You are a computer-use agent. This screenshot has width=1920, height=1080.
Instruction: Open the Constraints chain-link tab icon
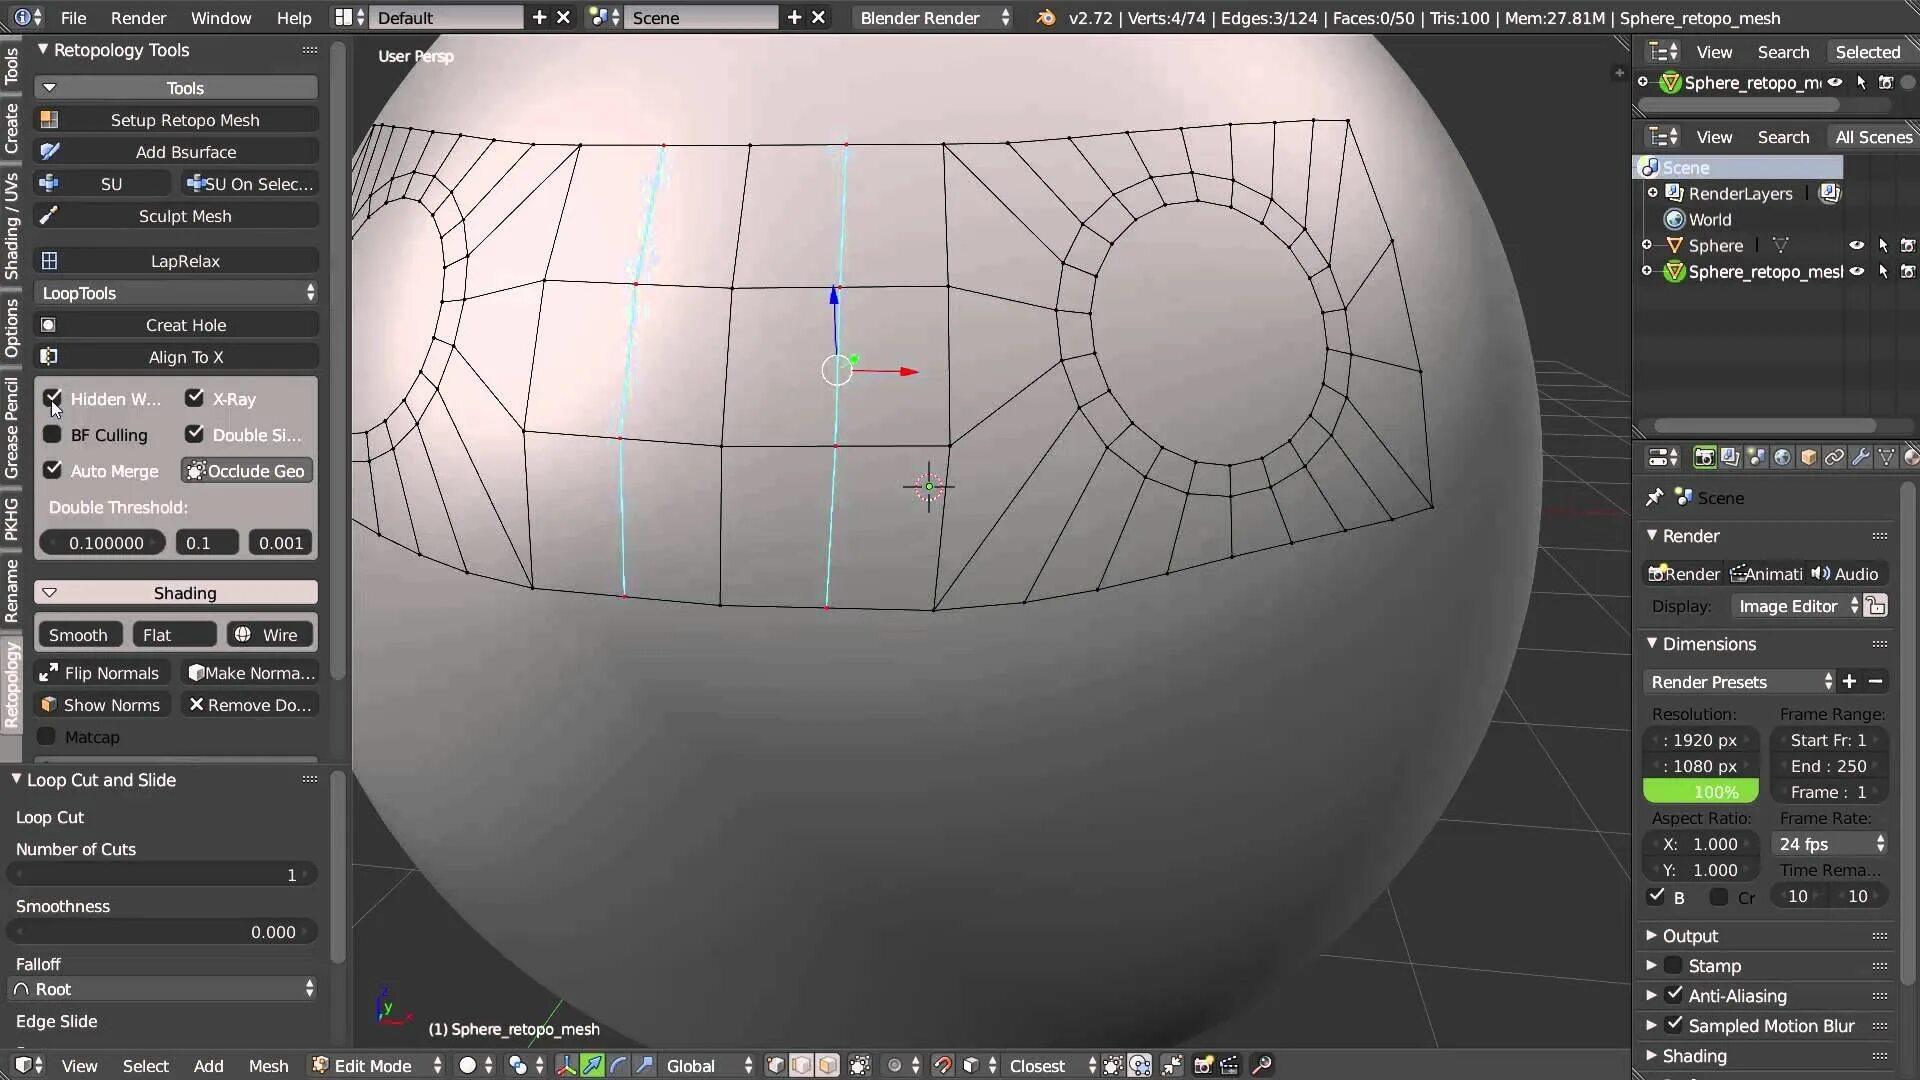click(1834, 457)
